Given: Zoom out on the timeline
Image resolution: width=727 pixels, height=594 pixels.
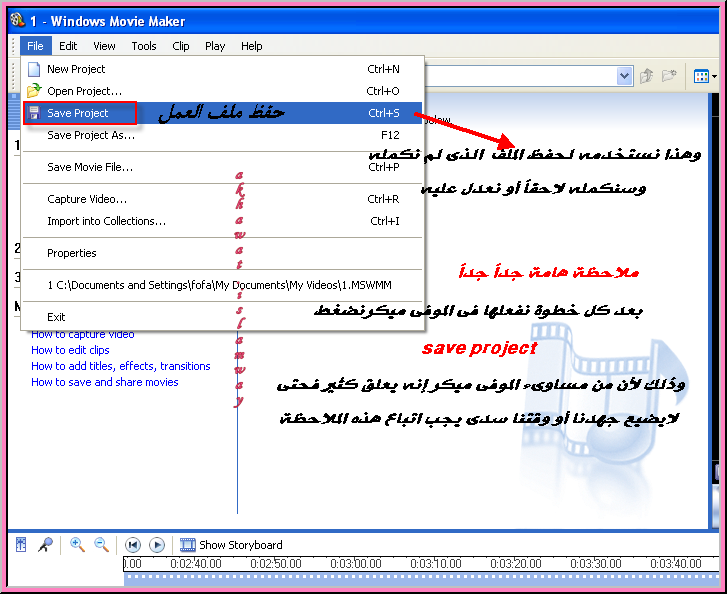Looking at the screenshot, I should pyautogui.click(x=101, y=544).
